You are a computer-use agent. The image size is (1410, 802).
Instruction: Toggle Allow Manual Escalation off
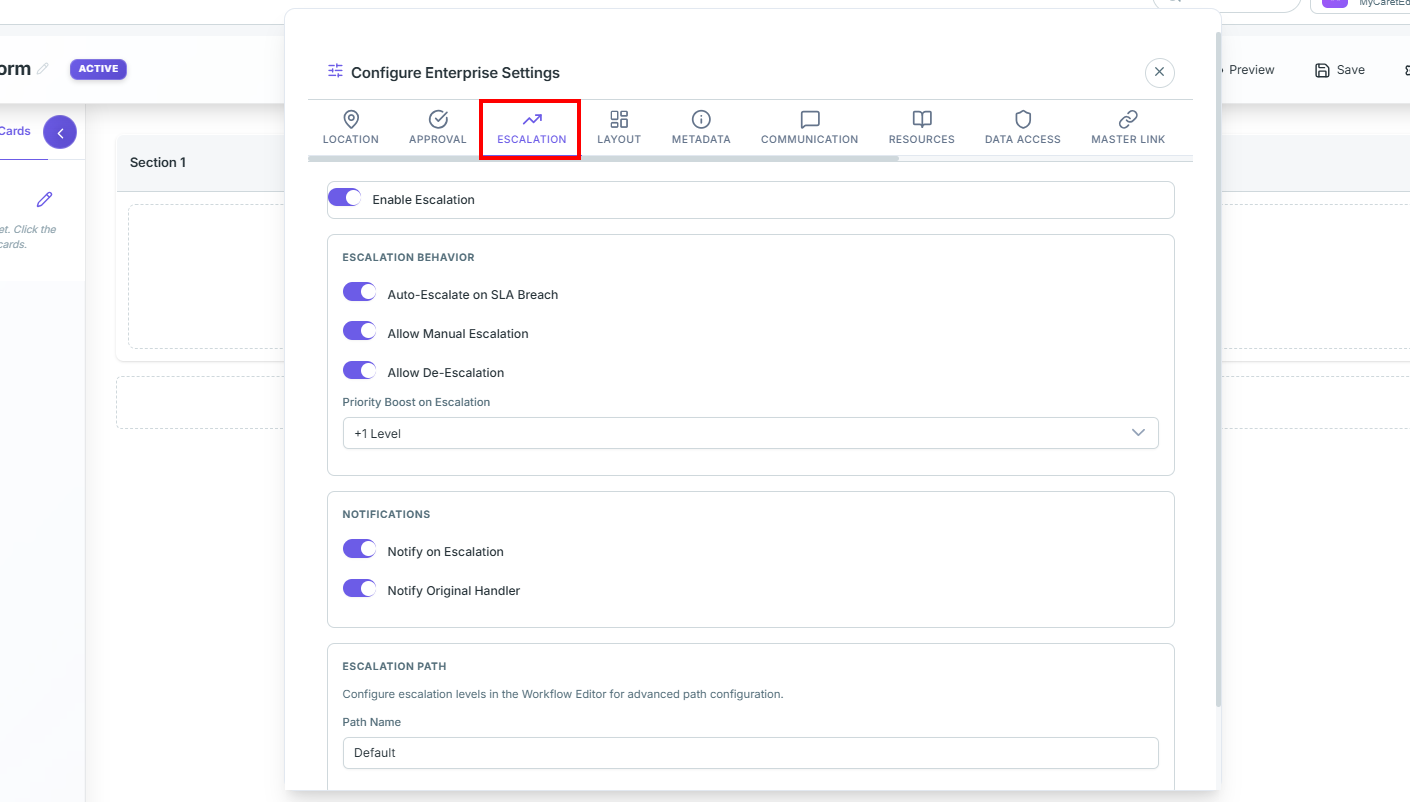[359, 332]
